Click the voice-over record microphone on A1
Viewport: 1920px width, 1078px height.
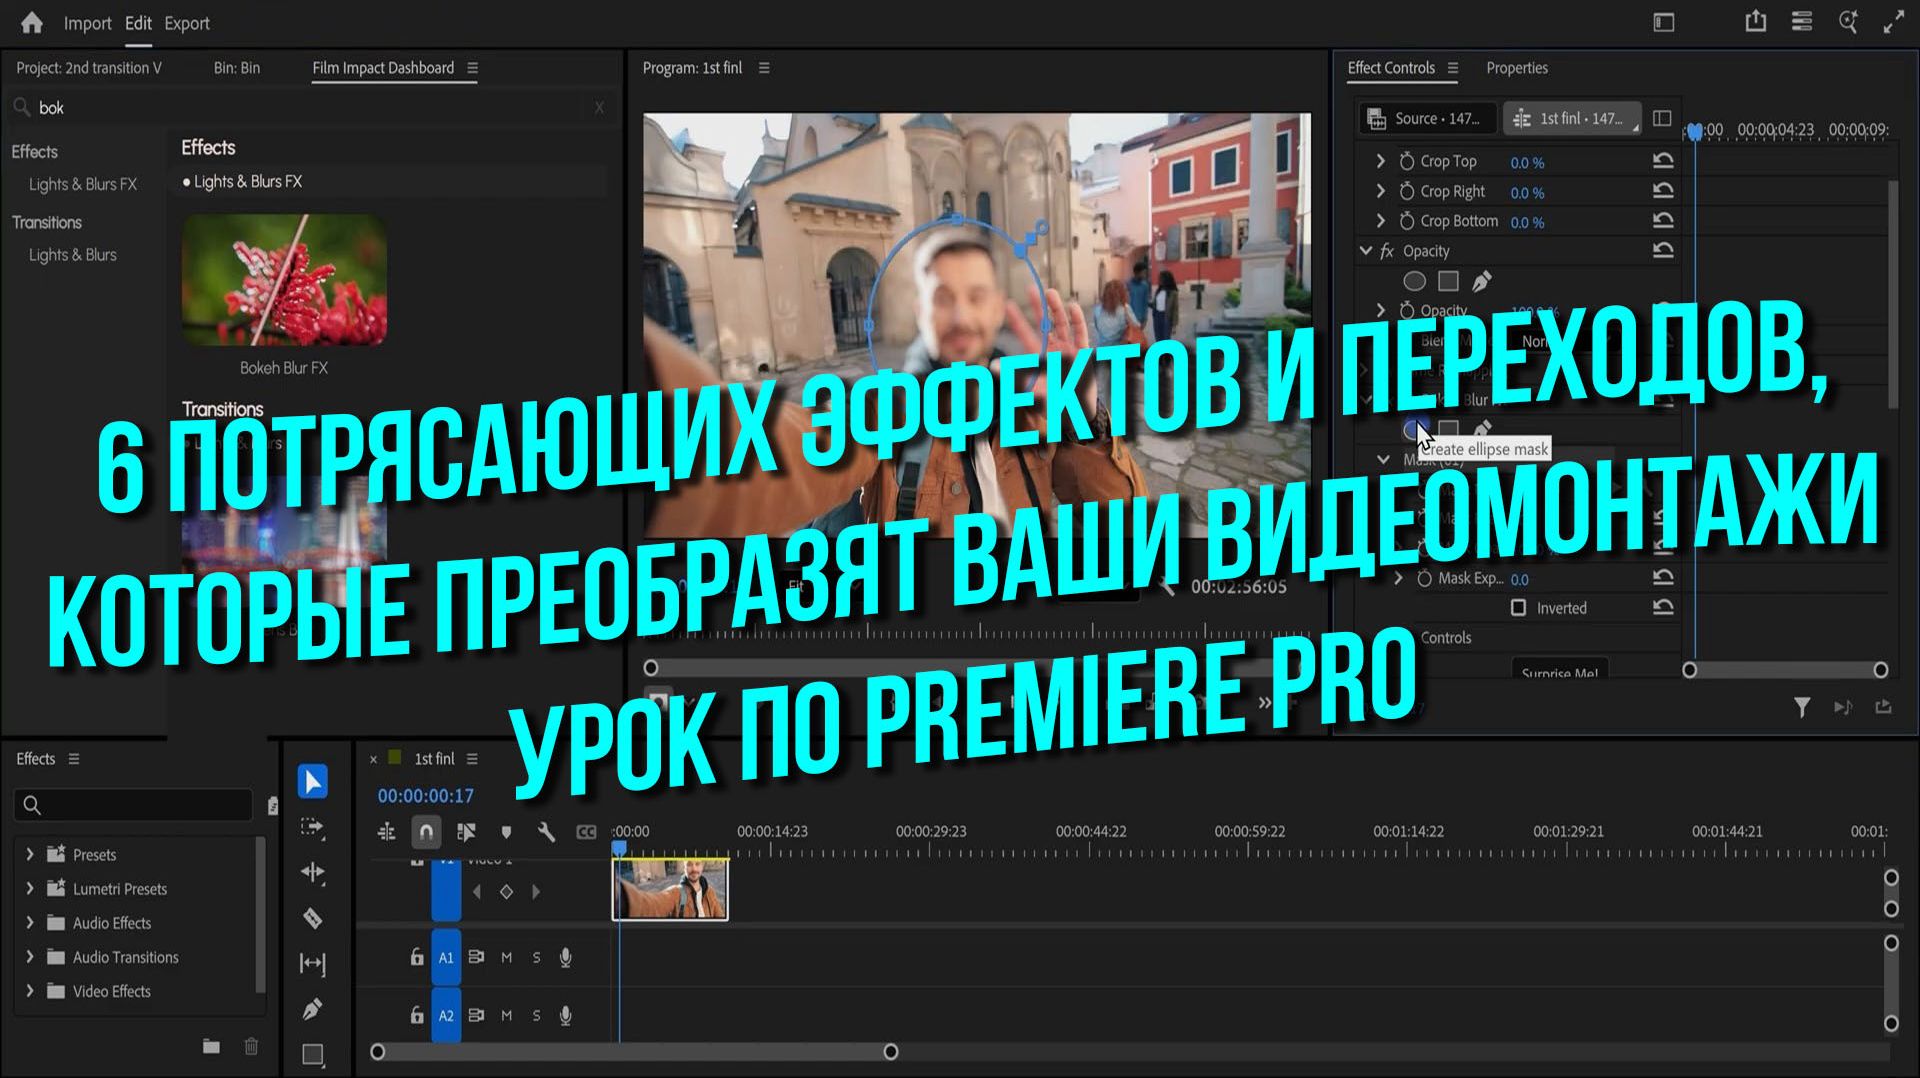tap(565, 957)
